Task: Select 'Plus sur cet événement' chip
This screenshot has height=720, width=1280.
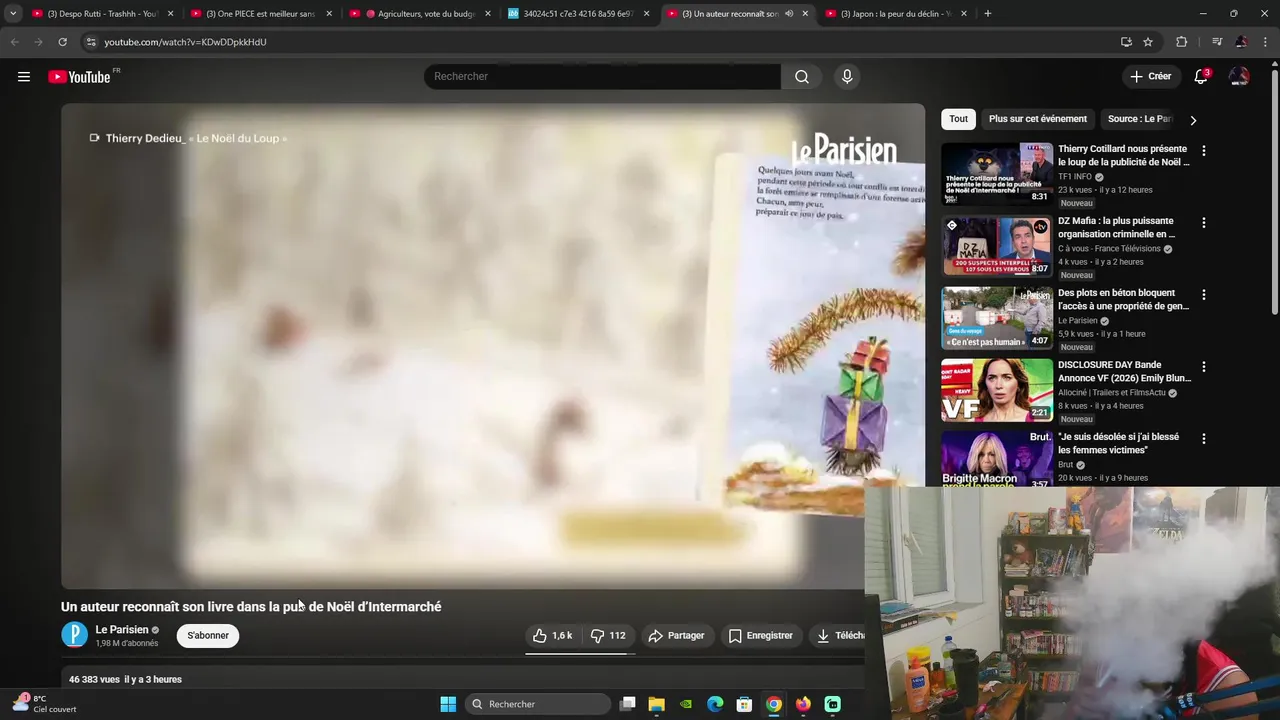Action: click(x=1037, y=119)
